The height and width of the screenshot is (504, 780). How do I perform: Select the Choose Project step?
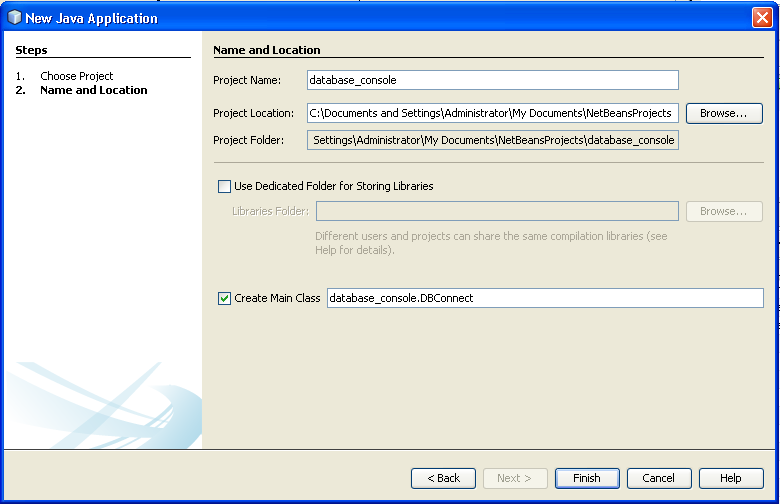click(77, 76)
